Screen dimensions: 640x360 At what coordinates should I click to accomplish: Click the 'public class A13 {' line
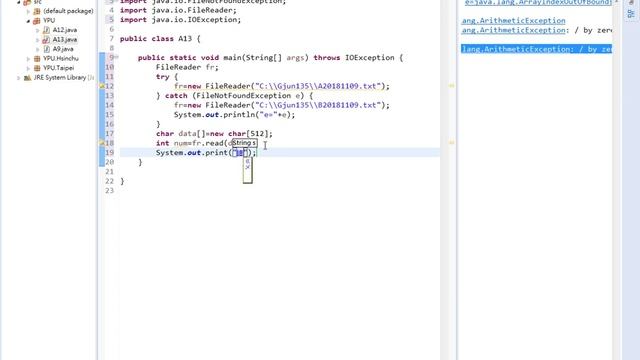pos(160,39)
